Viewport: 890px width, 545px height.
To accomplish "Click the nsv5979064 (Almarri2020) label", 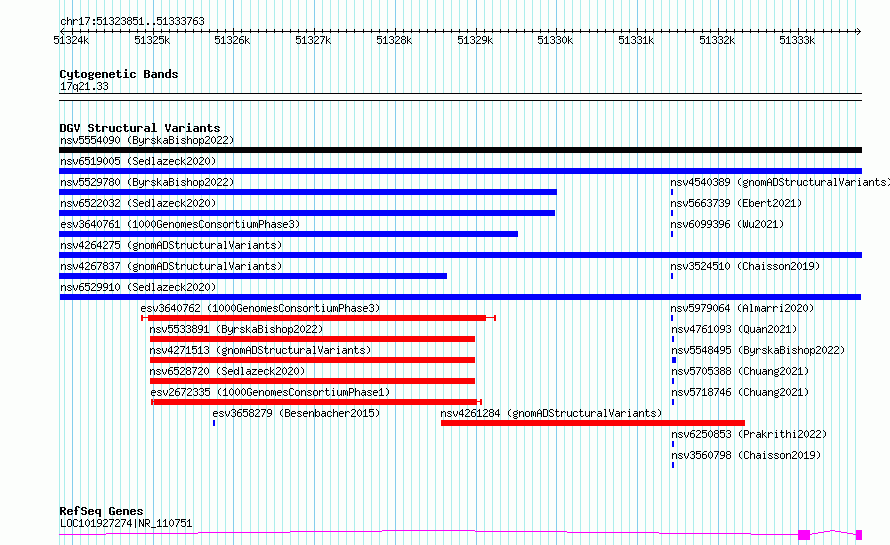I will (742, 308).
